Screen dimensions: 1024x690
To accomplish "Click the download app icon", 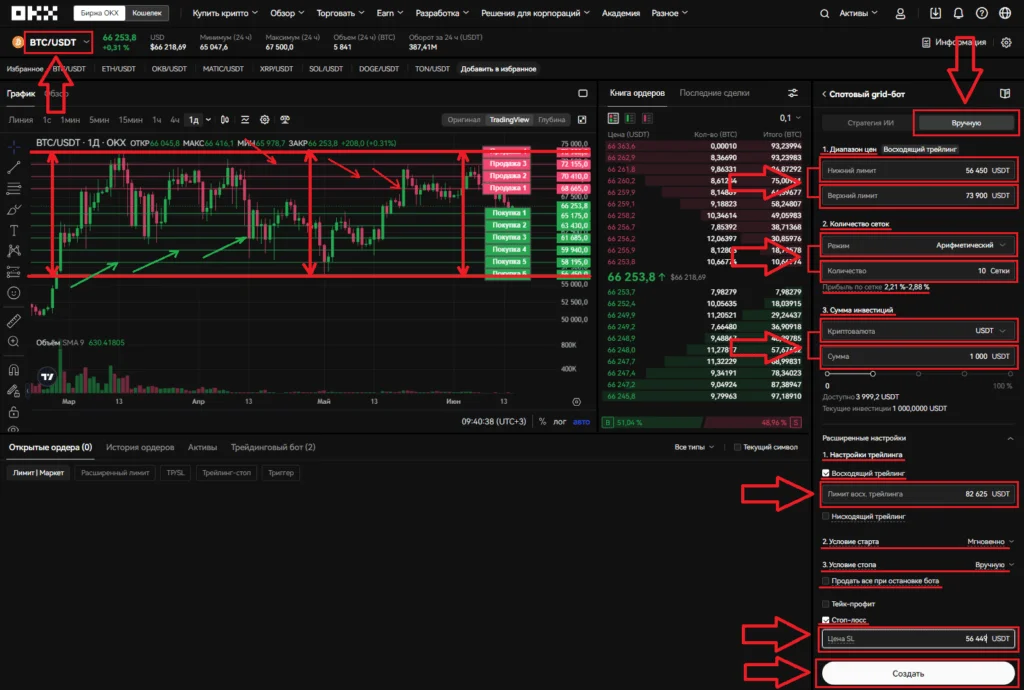I will [935, 13].
